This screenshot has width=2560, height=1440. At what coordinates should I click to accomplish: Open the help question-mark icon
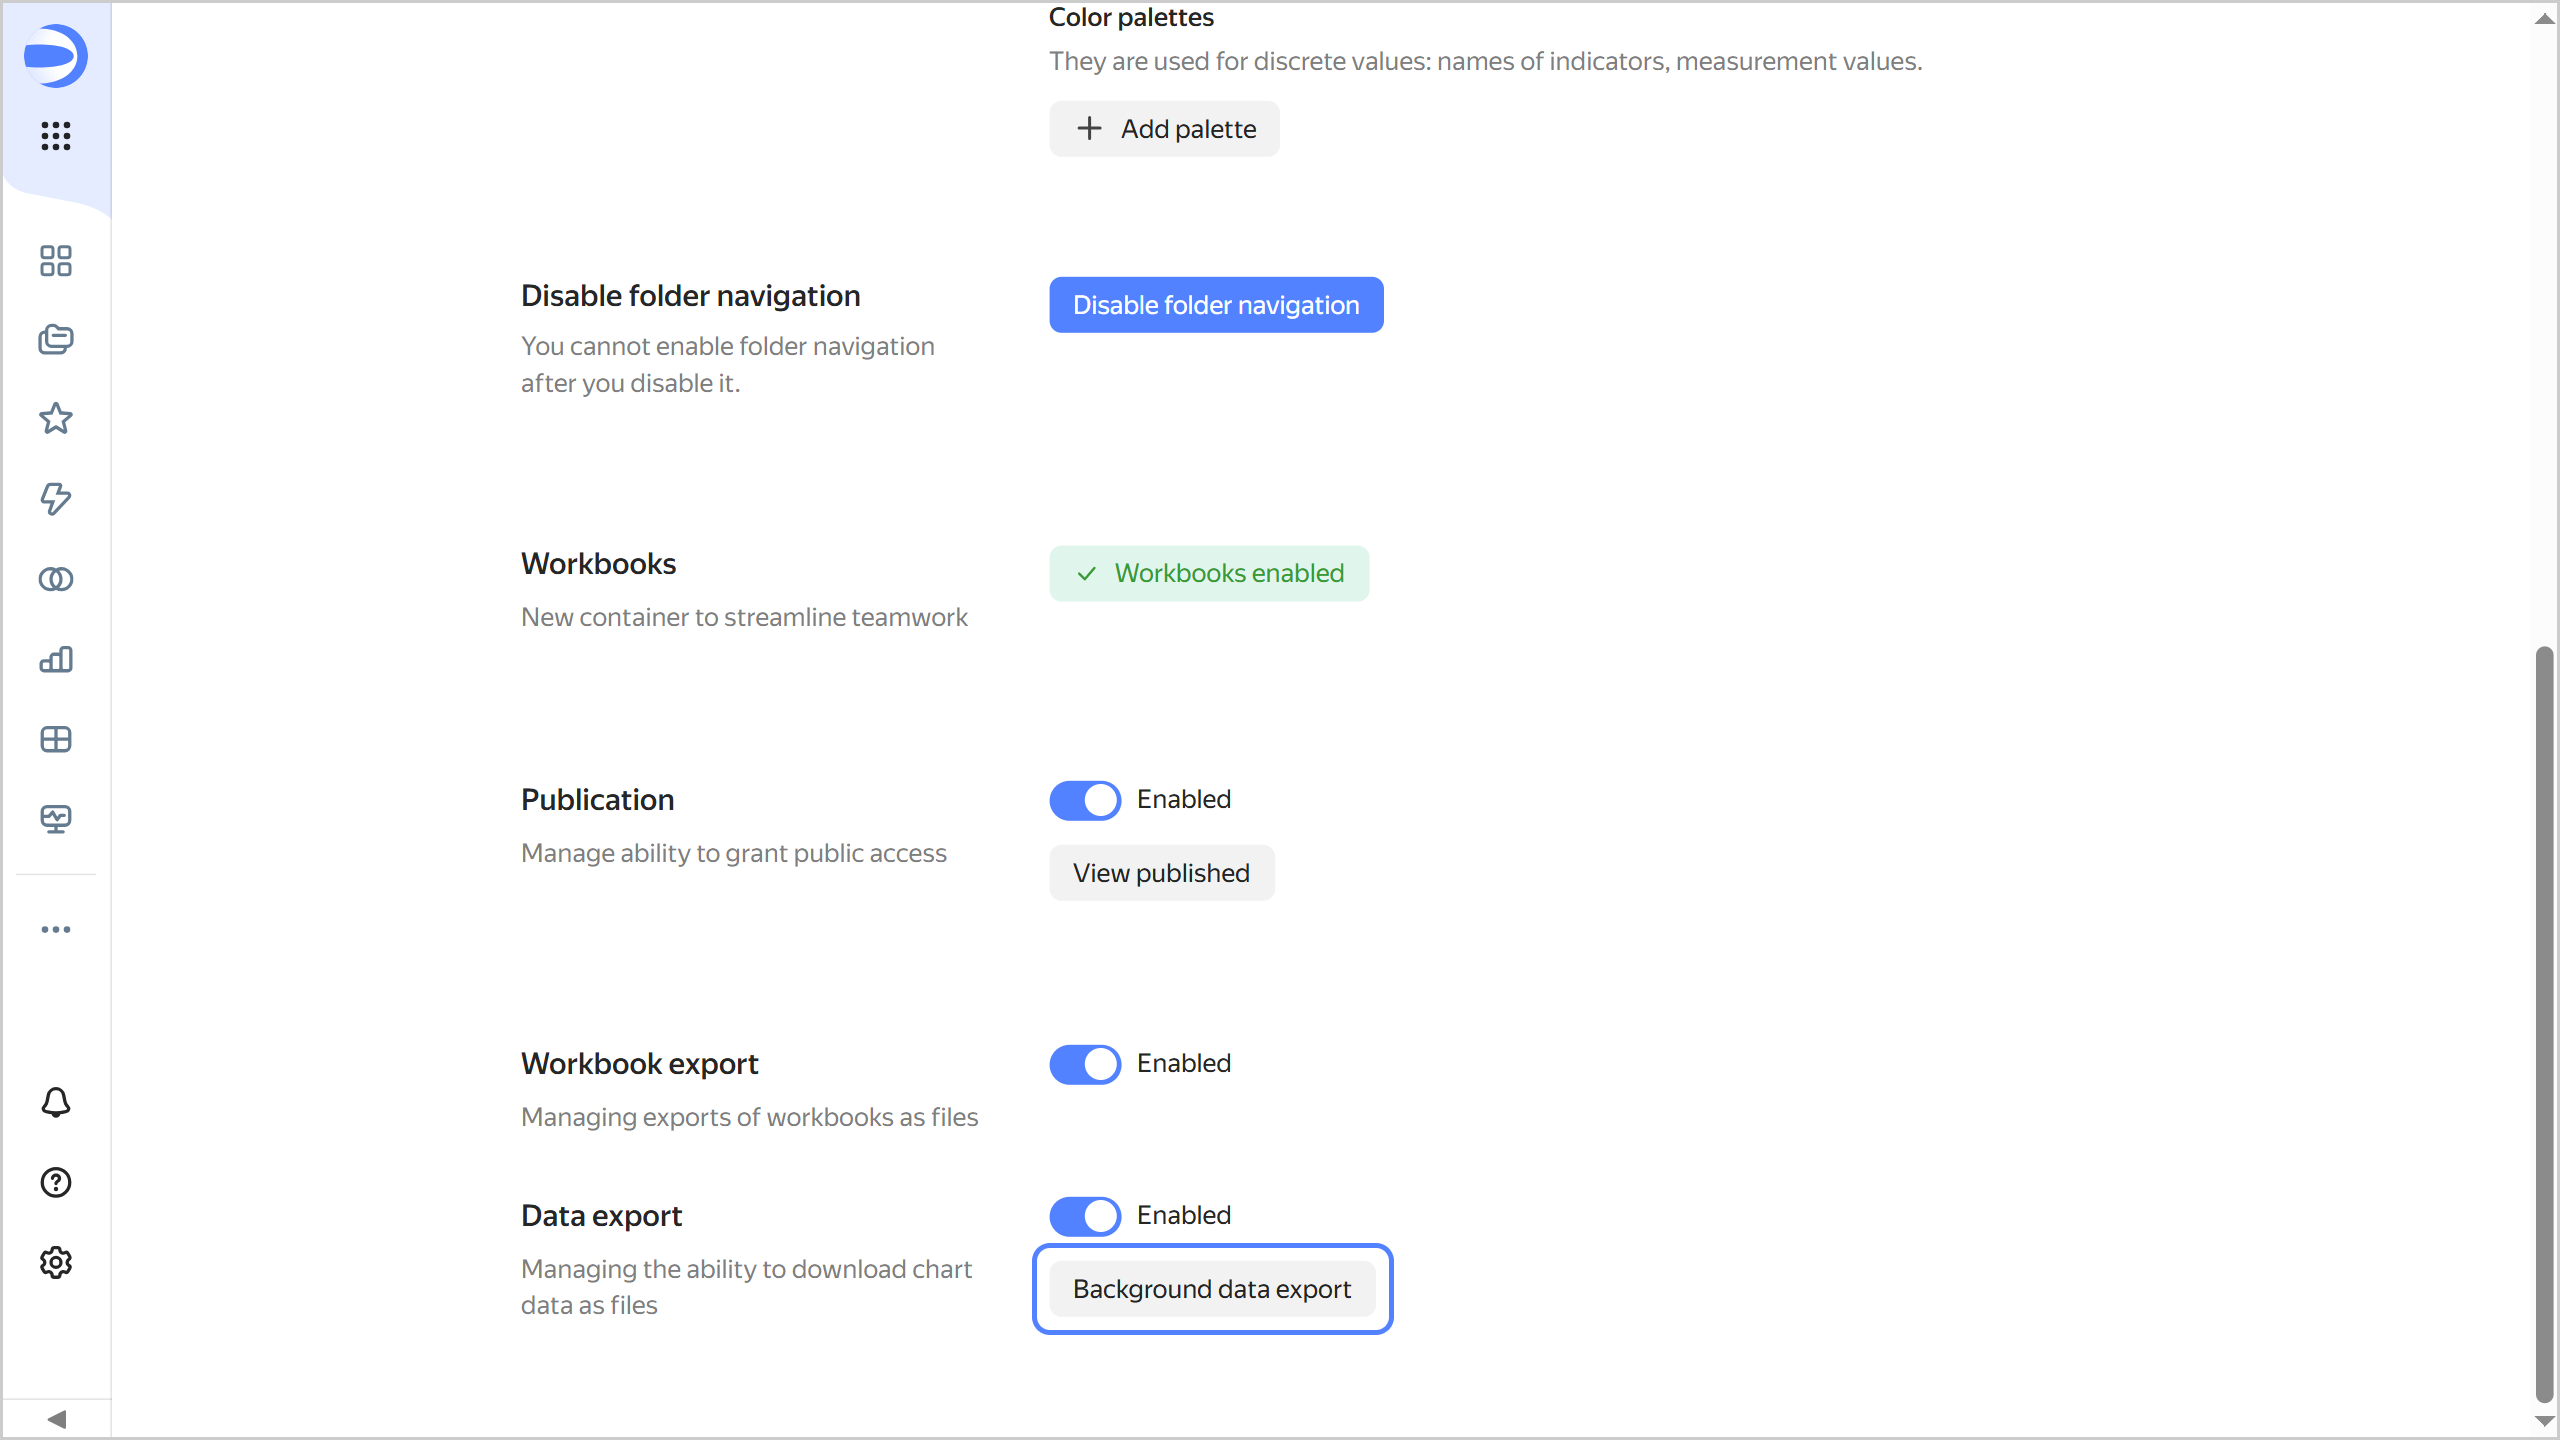[56, 1183]
